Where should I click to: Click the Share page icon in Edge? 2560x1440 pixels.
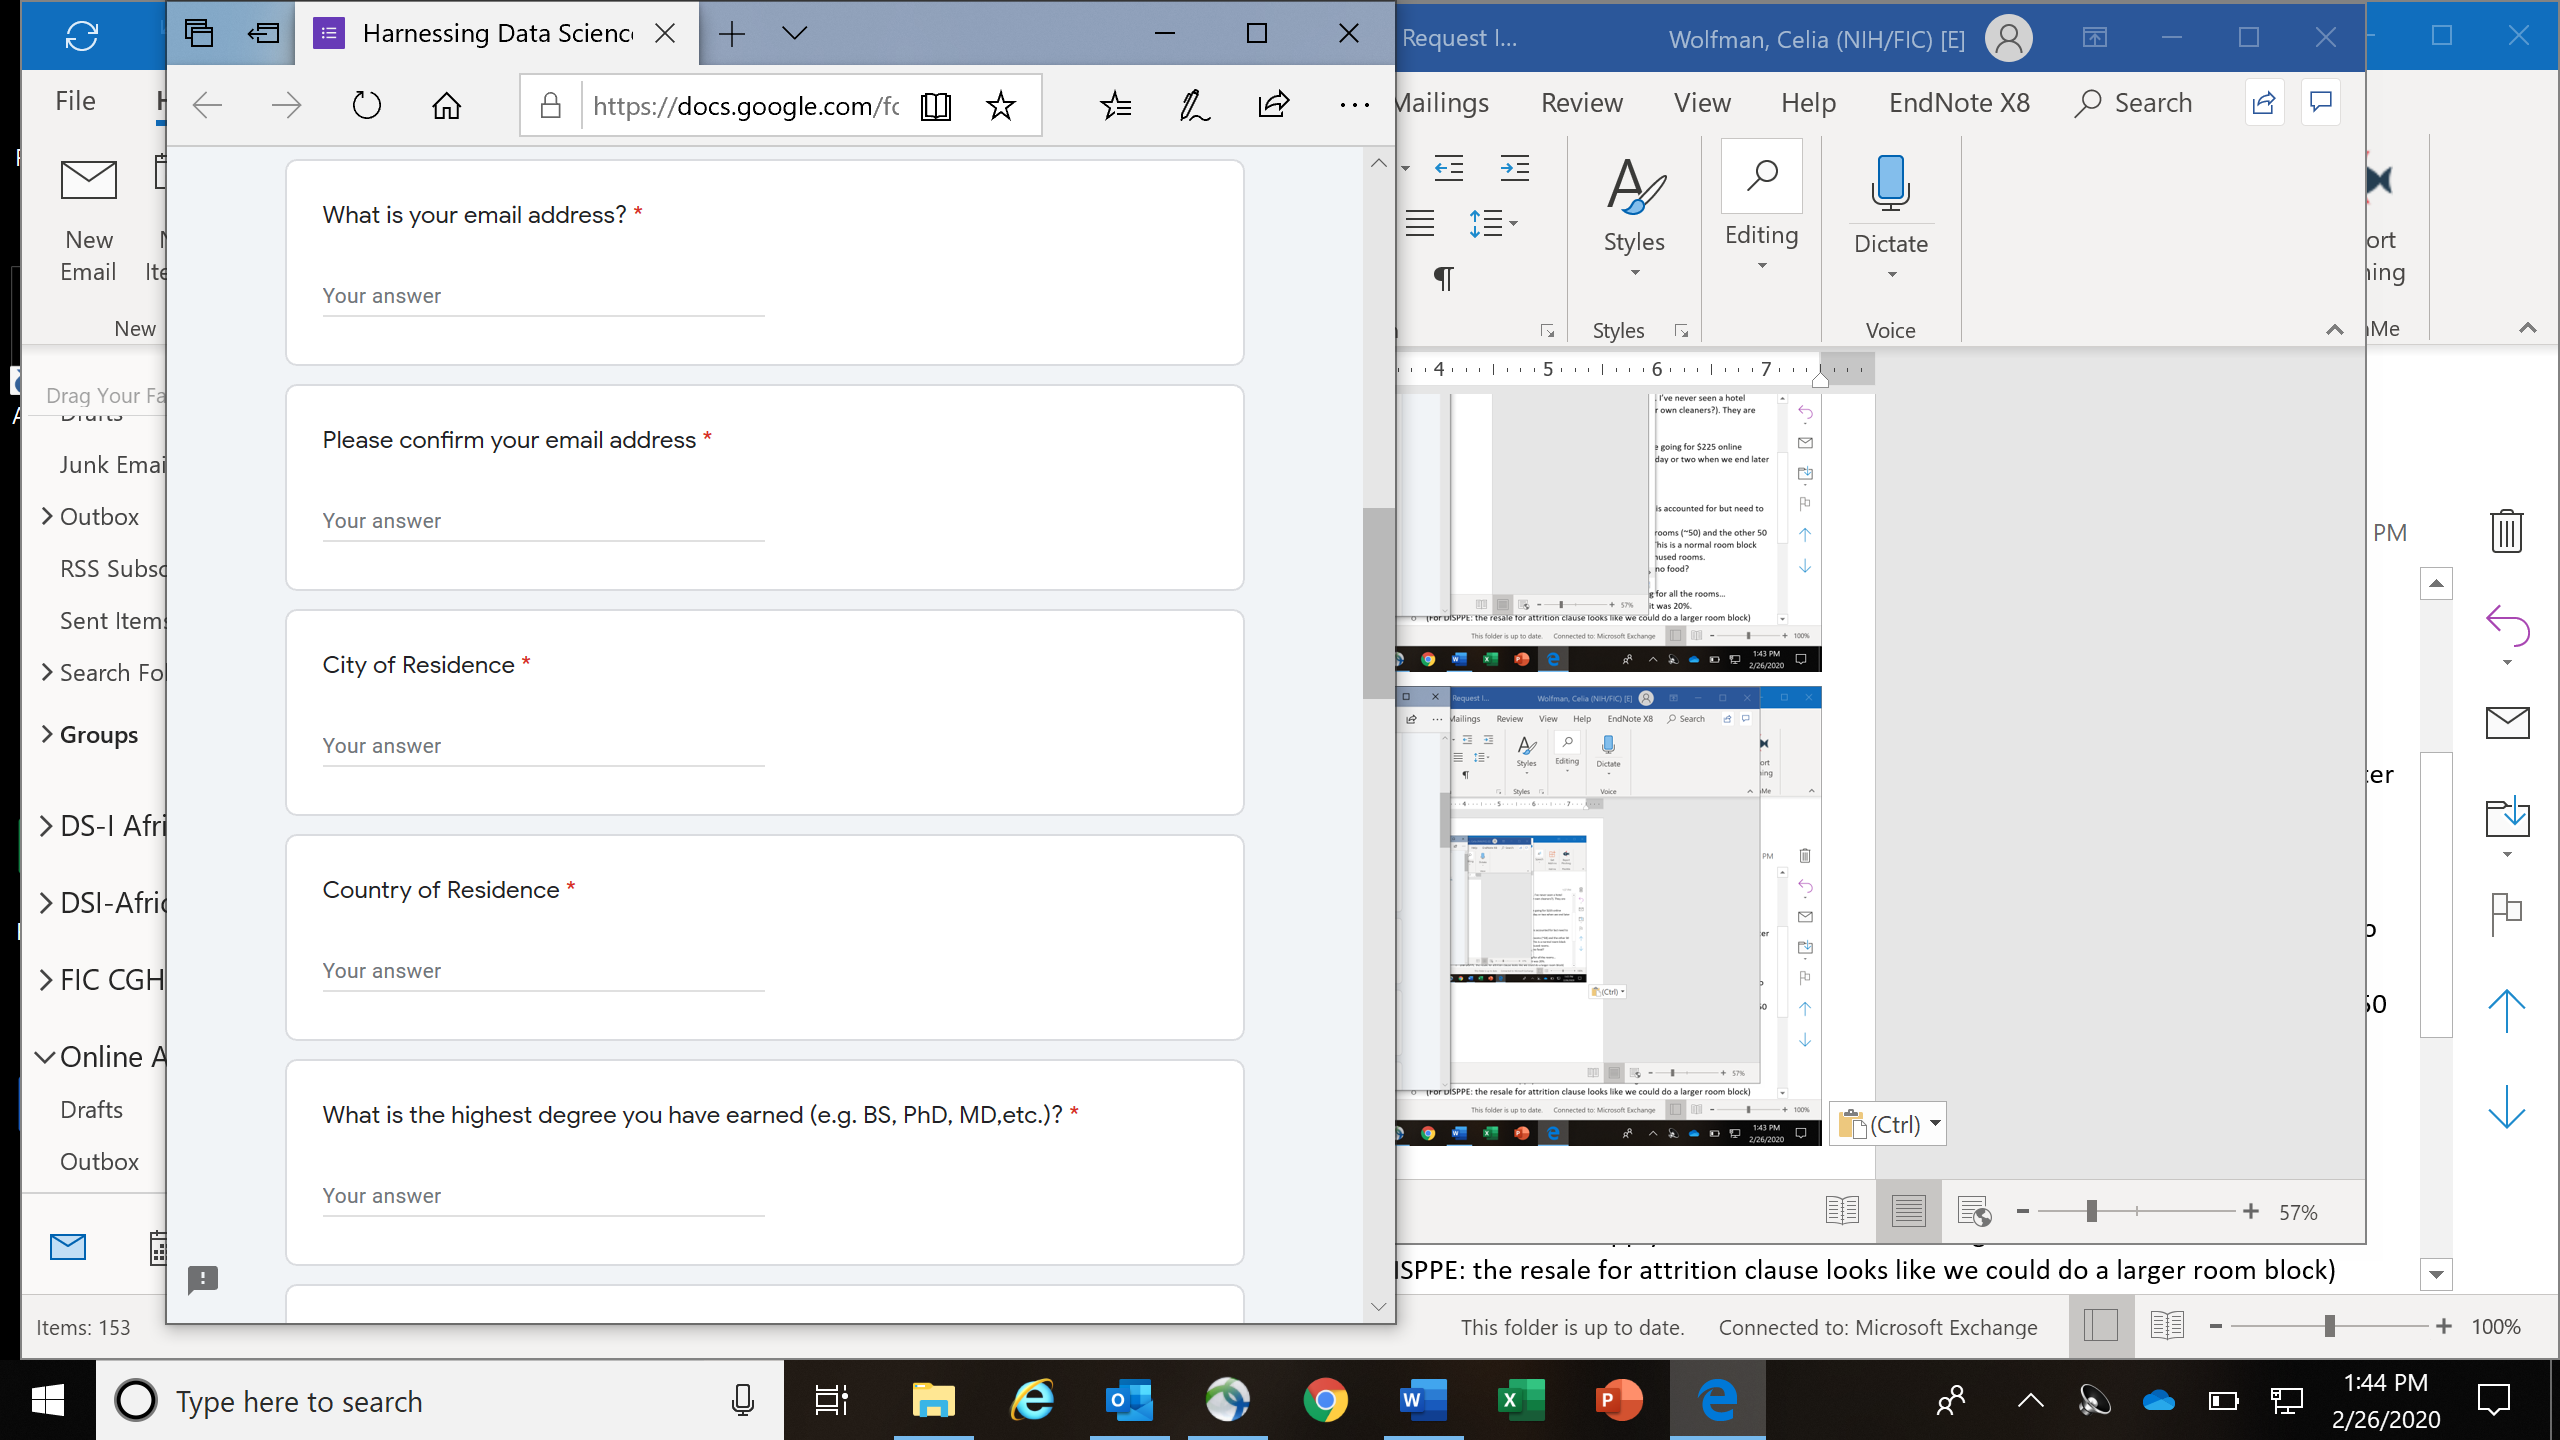click(x=1273, y=105)
